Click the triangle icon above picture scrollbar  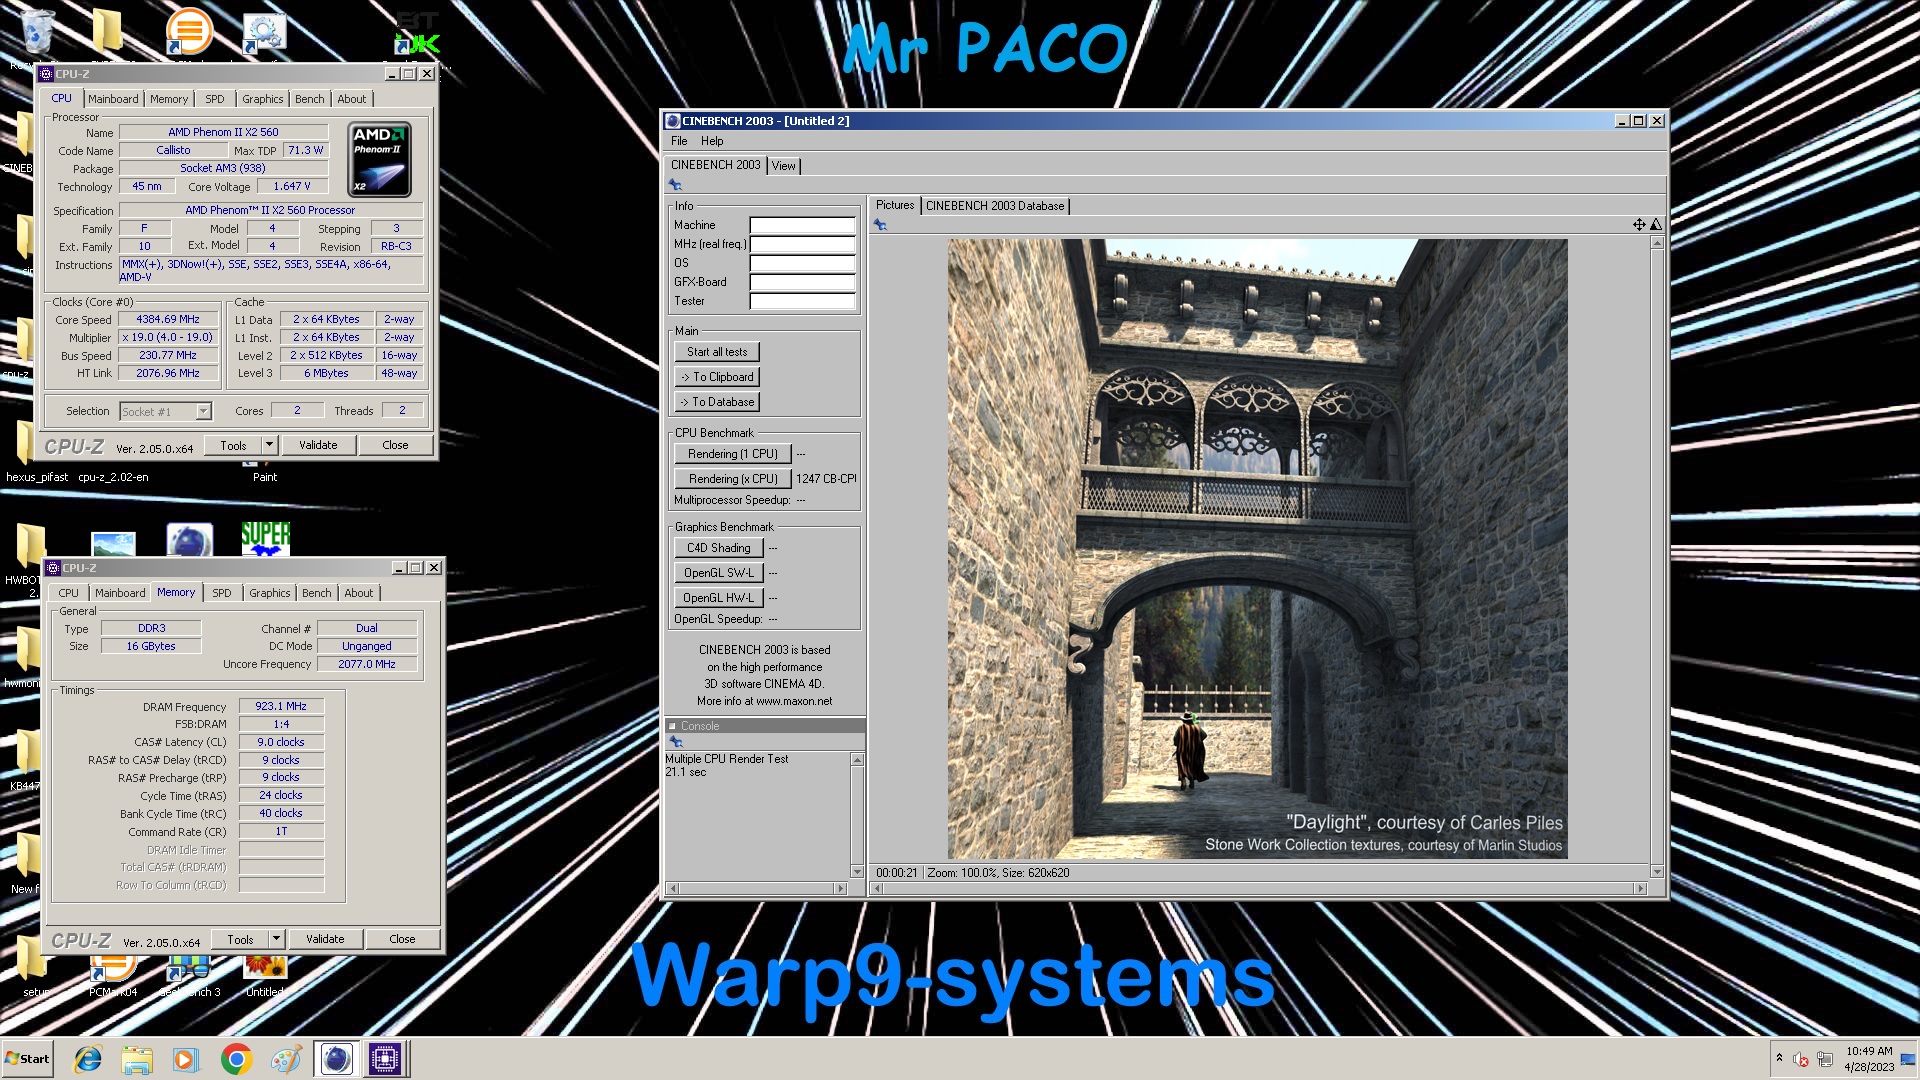click(x=1656, y=224)
